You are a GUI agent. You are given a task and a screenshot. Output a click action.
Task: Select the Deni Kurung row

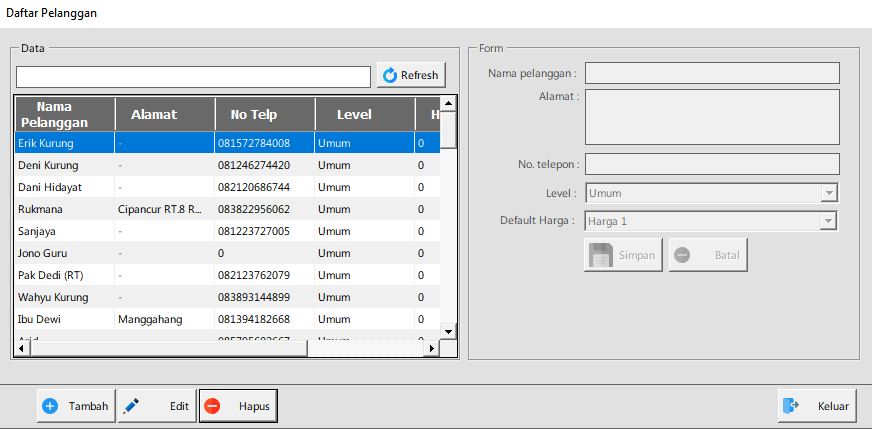coord(227,165)
